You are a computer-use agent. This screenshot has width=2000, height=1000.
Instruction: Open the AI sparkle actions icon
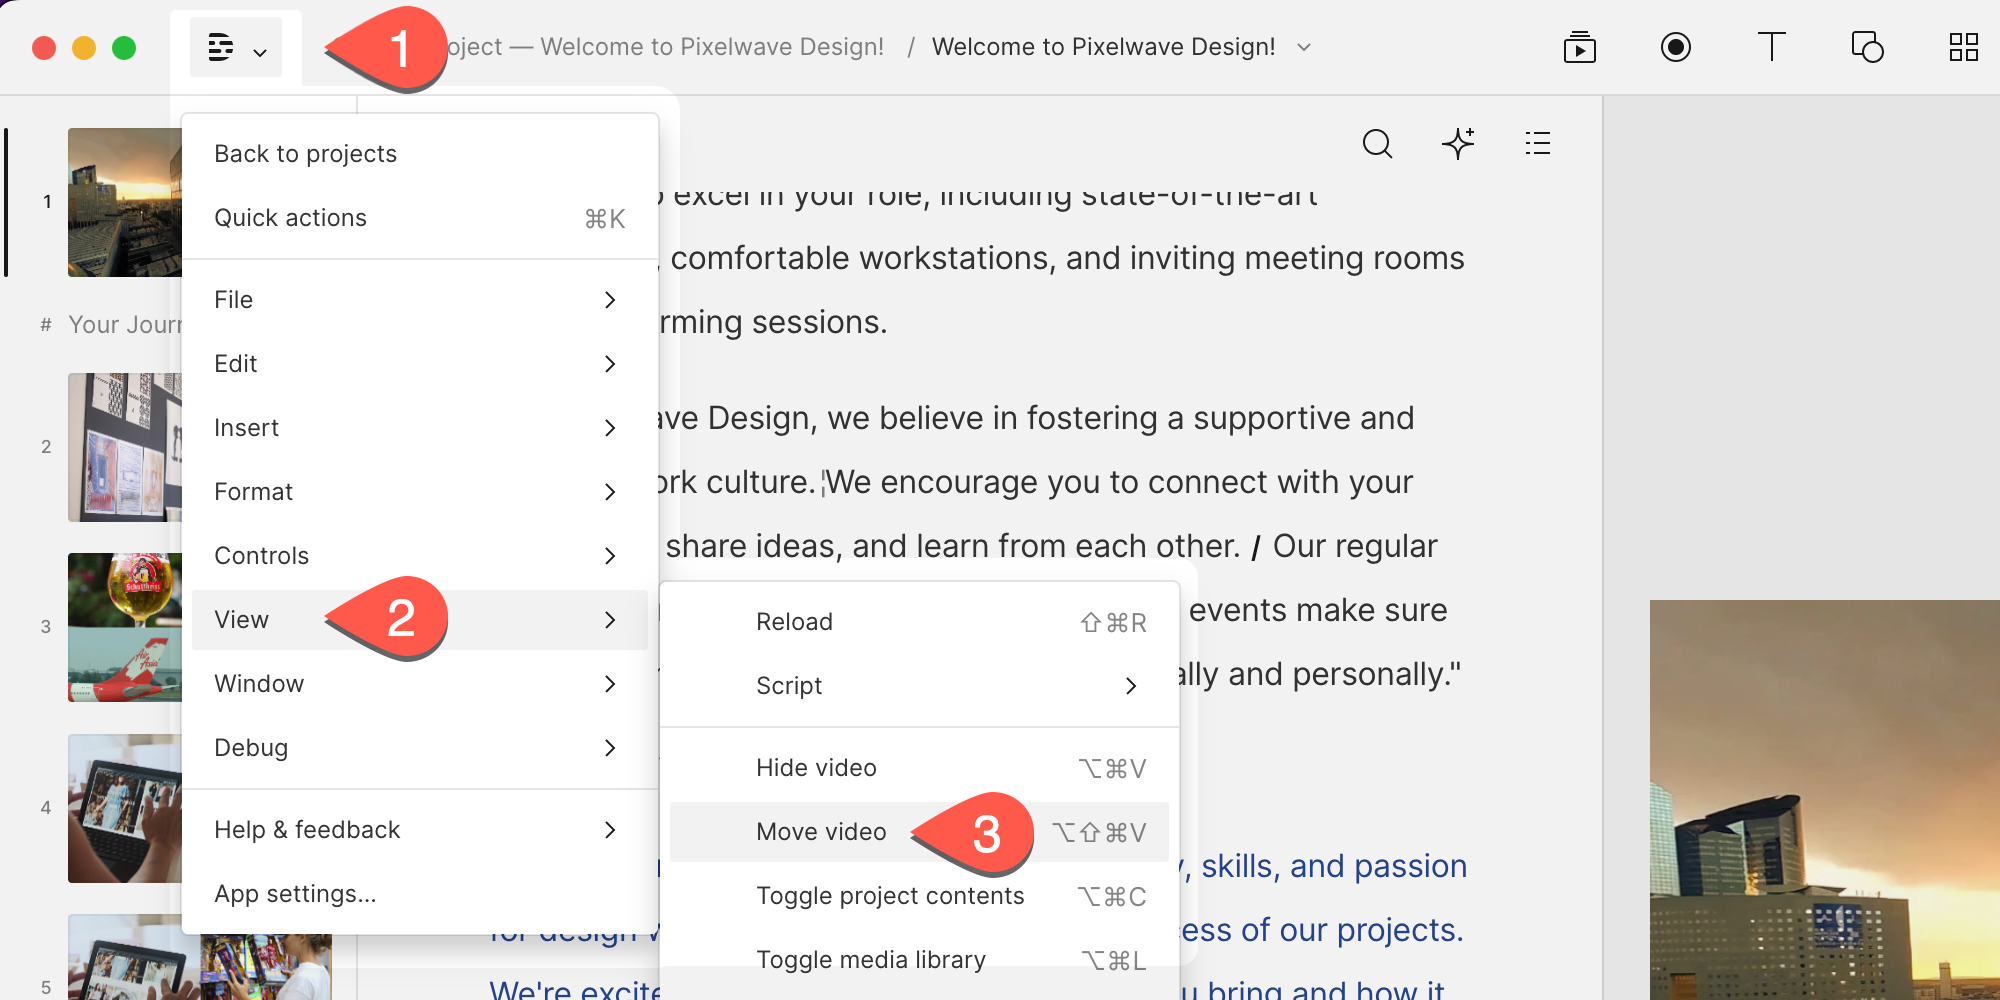point(1458,144)
